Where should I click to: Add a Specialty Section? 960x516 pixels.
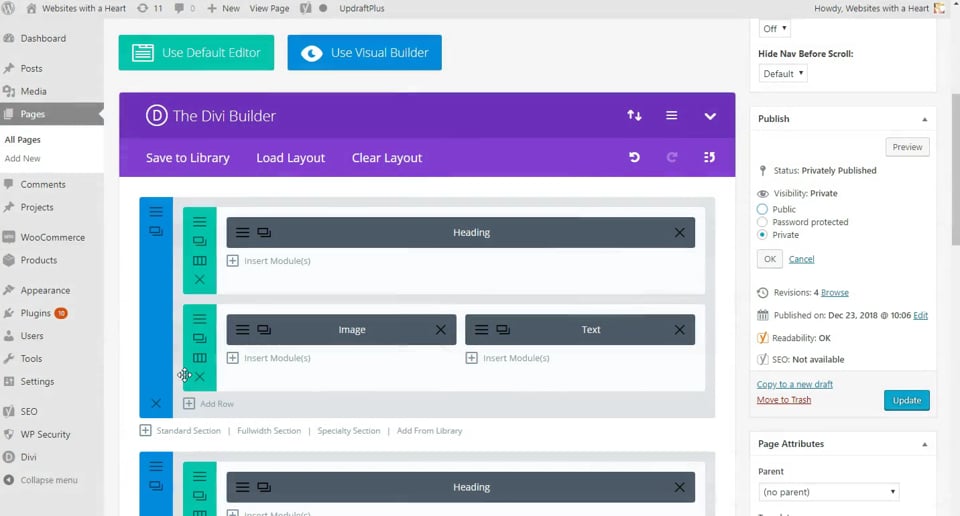pos(348,431)
